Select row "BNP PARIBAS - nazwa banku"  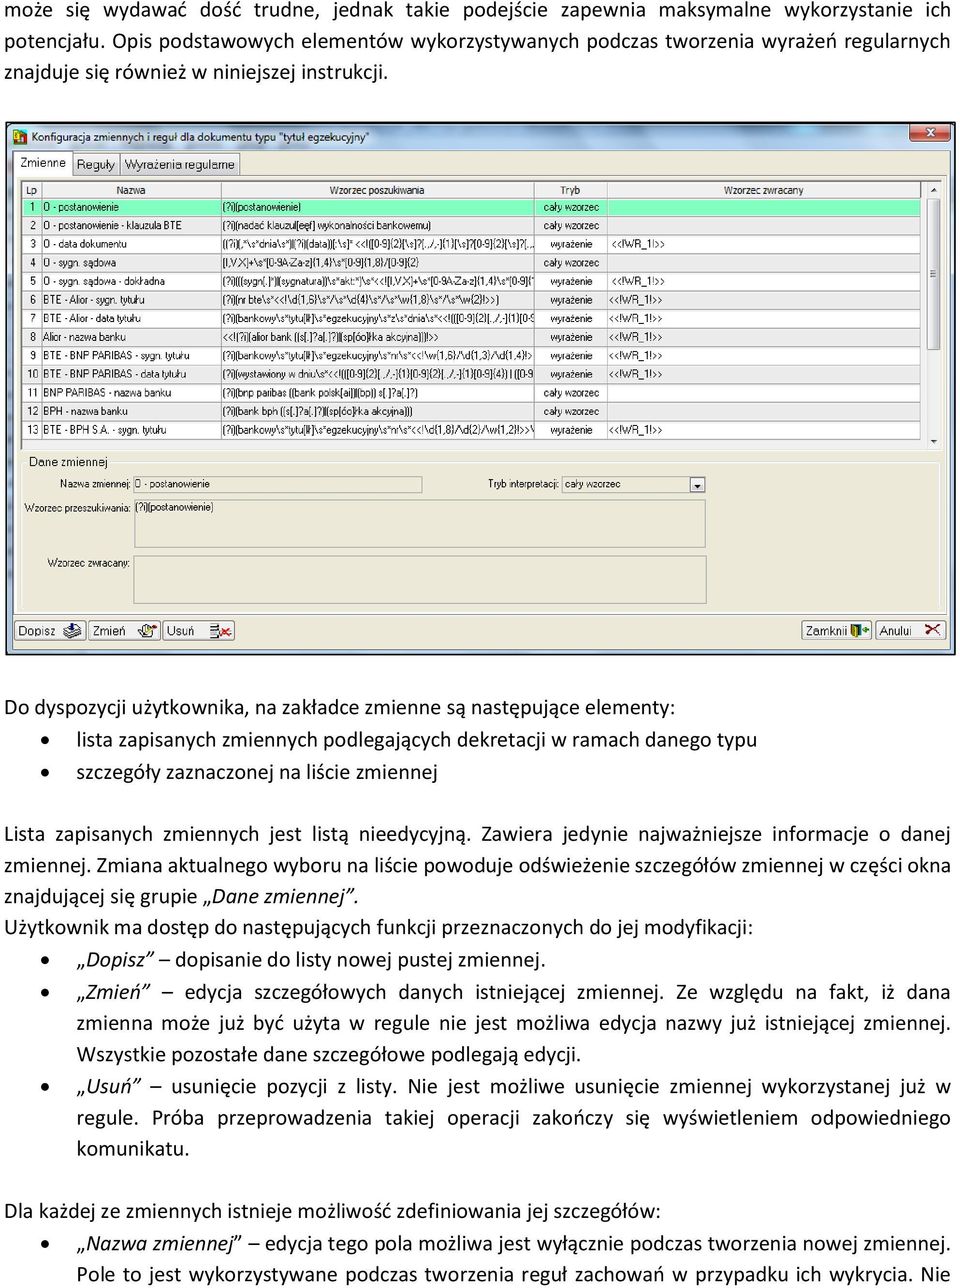(x=470, y=393)
